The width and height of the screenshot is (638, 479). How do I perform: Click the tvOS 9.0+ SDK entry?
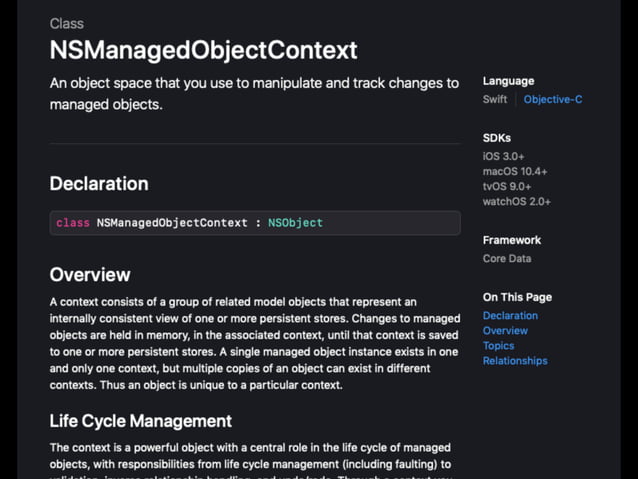pyautogui.click(x=507, y=187)
